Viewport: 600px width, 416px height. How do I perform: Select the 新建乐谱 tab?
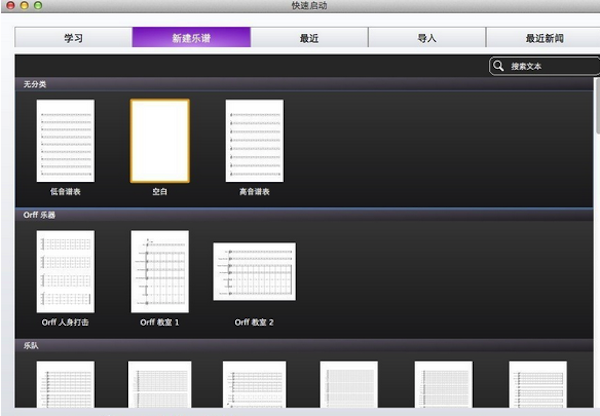(x=191, y=38)
